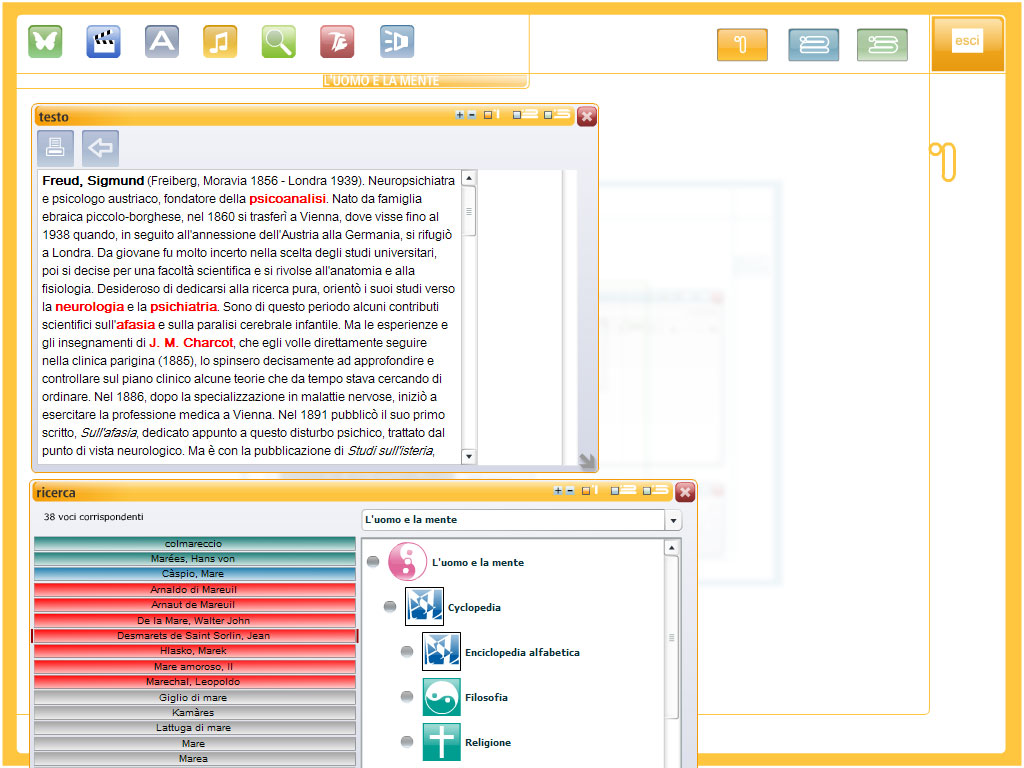Select the Càspio, Mare result
1024x768 pixels.
[x=195, y=573]
